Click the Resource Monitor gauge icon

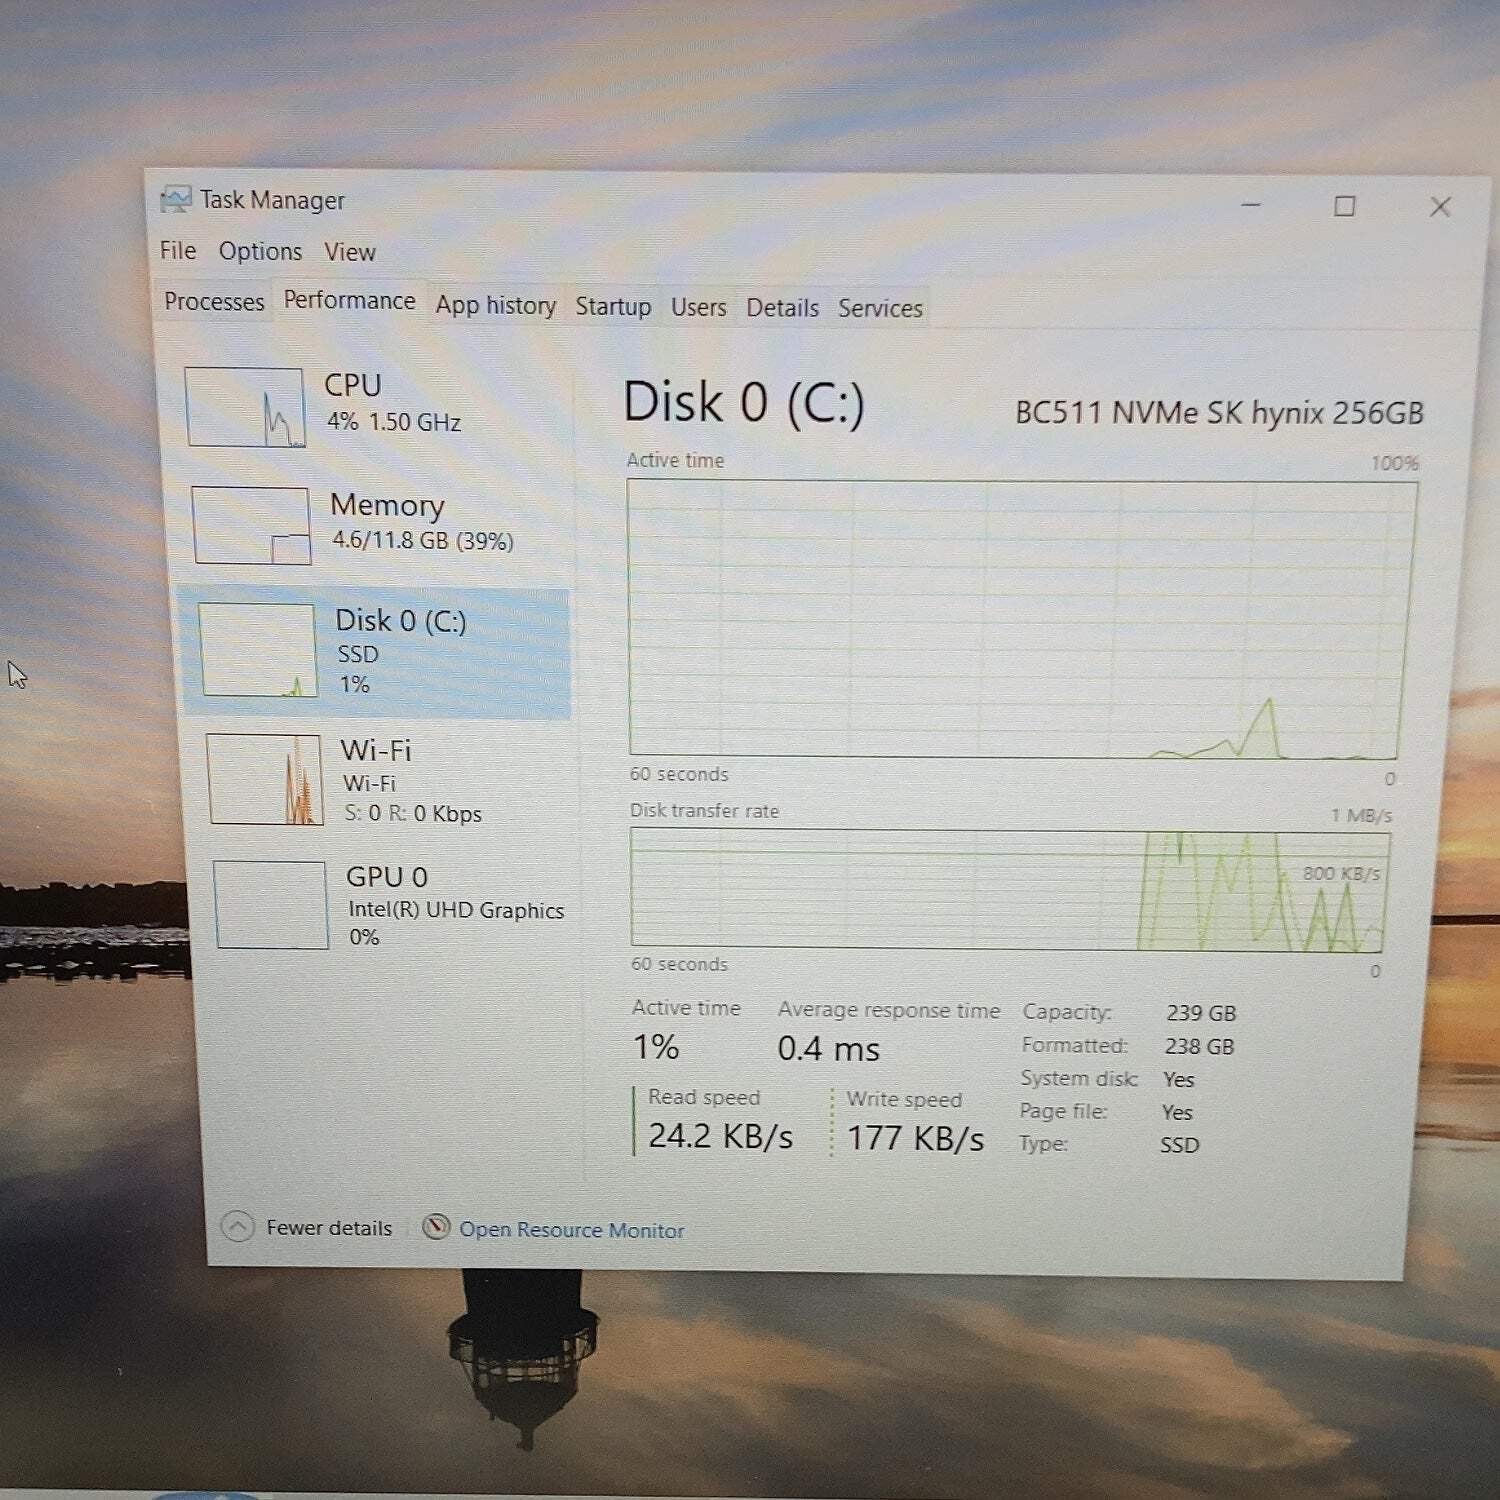pos(436,1227)
